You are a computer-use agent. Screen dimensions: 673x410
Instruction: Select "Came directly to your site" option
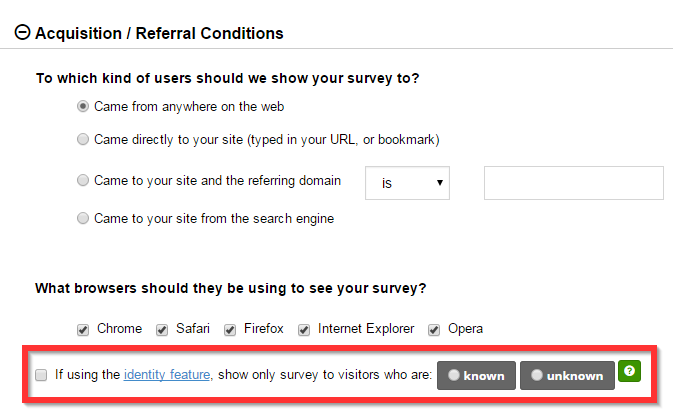click(83, 140)
